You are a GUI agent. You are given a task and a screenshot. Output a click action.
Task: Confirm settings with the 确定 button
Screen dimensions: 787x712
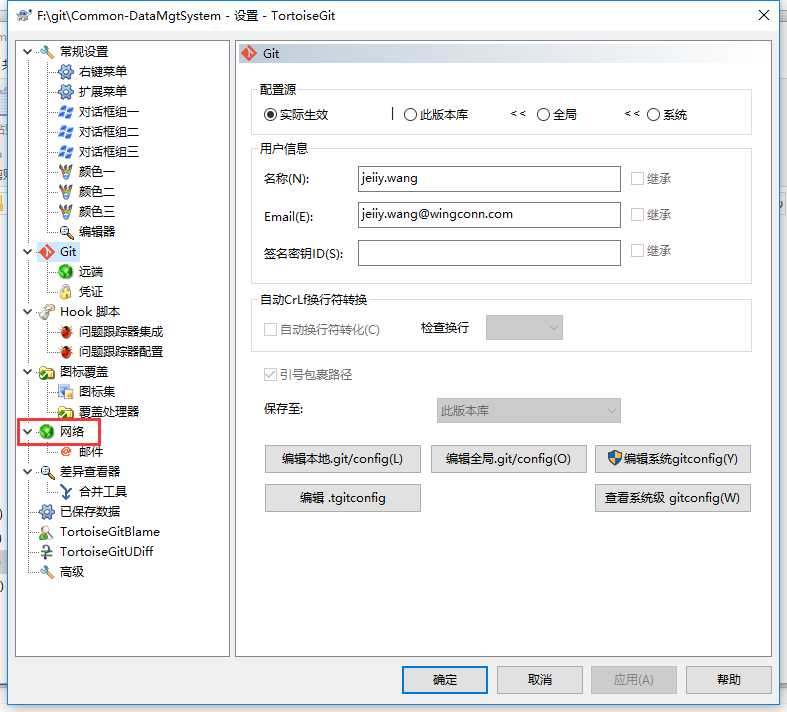click(445, 680)
